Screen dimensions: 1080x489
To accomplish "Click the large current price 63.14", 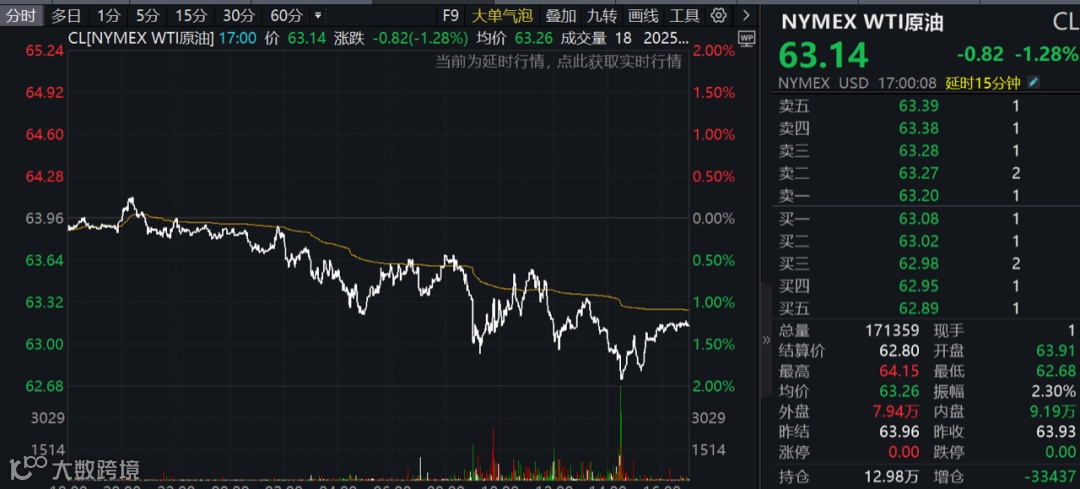I will pos(824,56).
